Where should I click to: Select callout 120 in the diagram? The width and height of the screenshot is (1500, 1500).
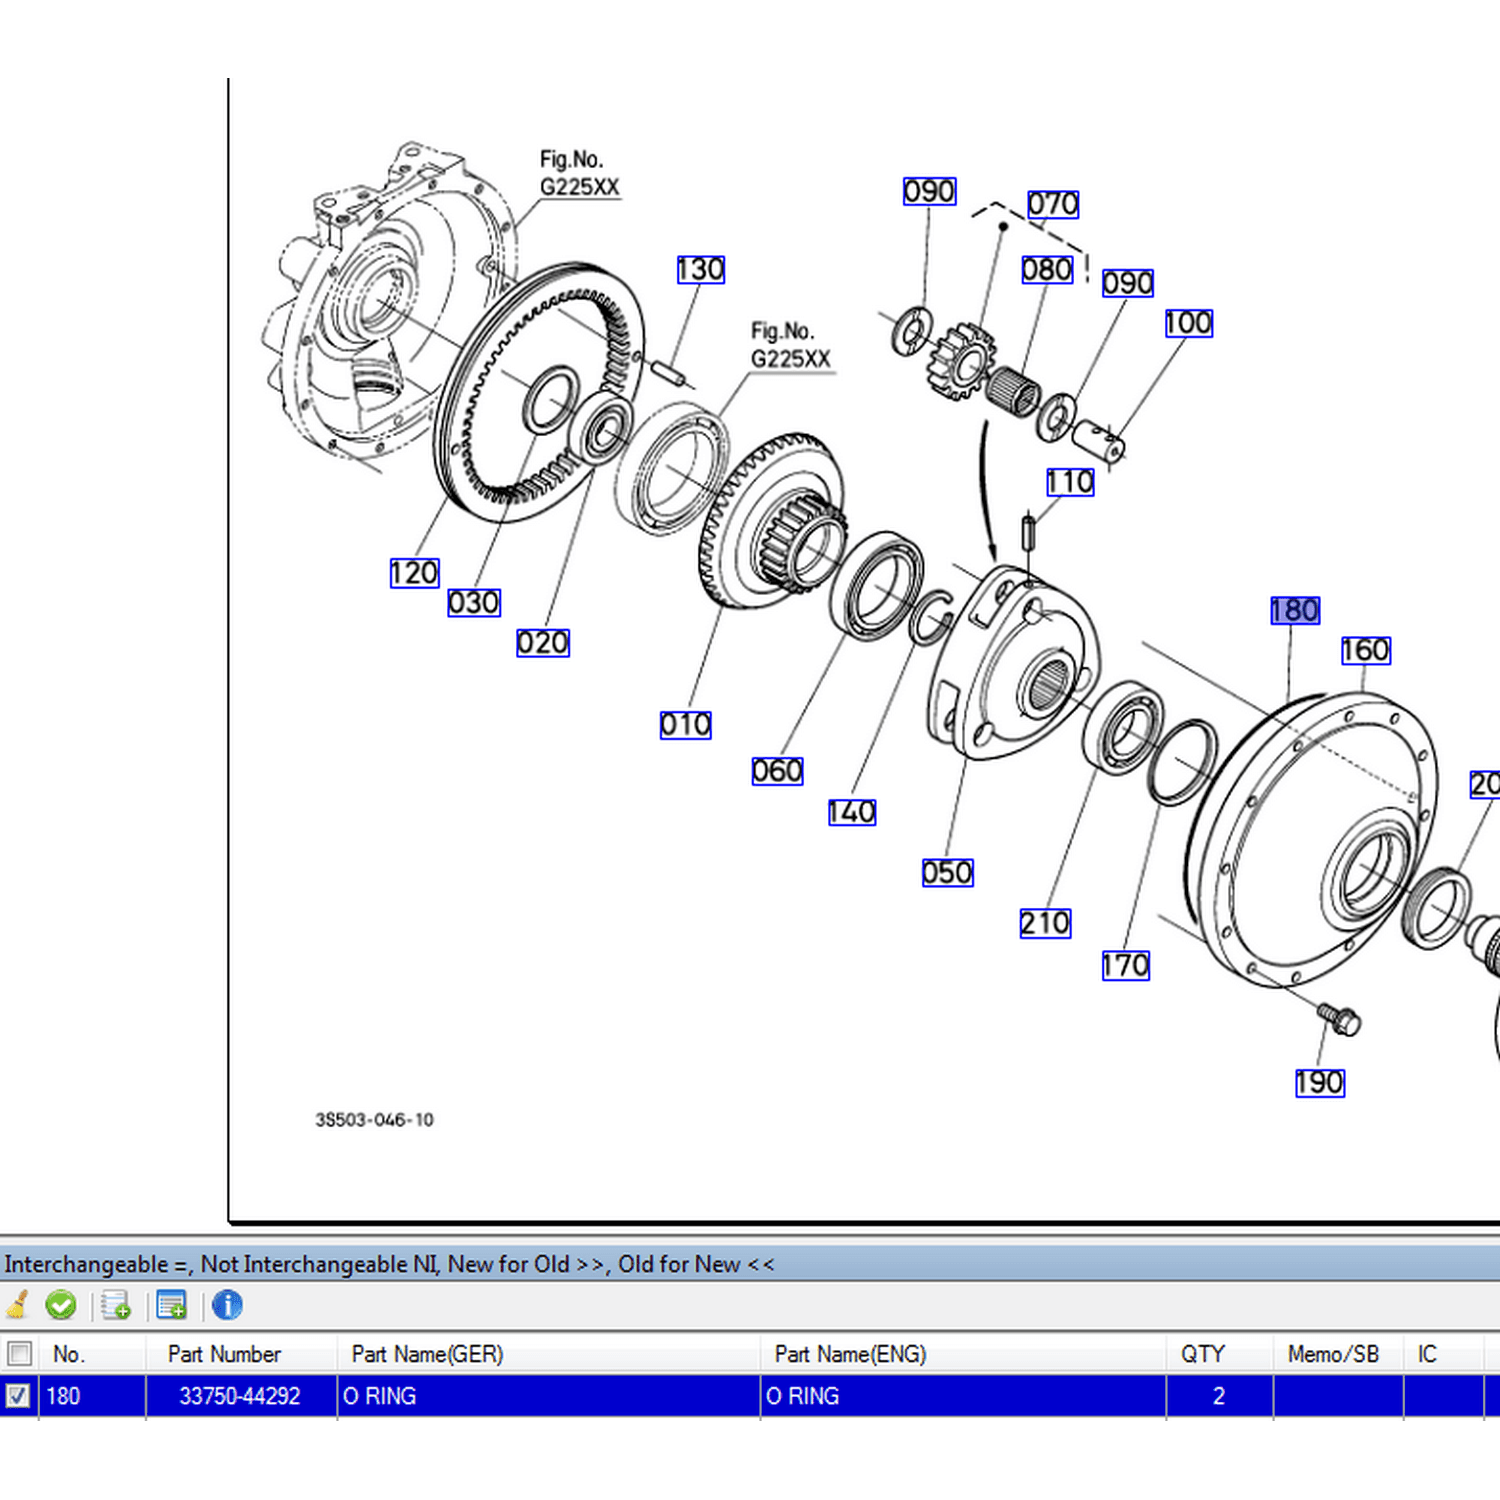[415, 573]
